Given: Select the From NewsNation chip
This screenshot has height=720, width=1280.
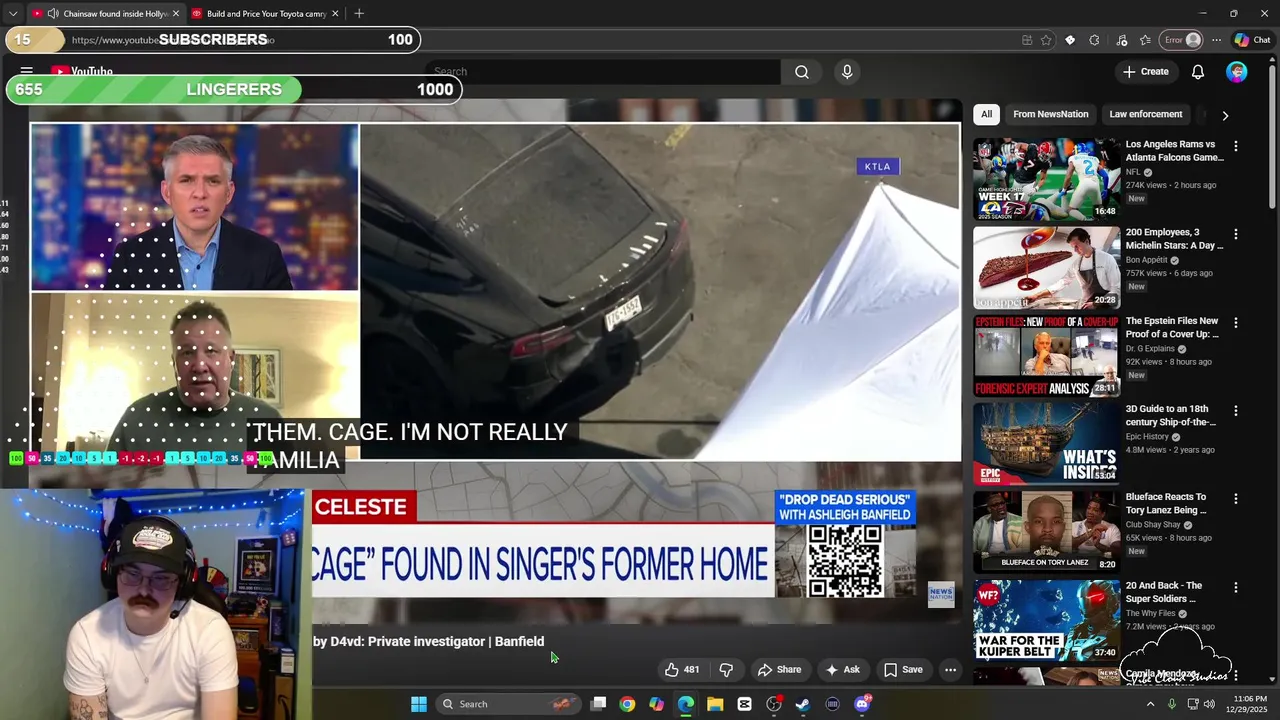Looking at the screenshot, I should (1050, 114).
